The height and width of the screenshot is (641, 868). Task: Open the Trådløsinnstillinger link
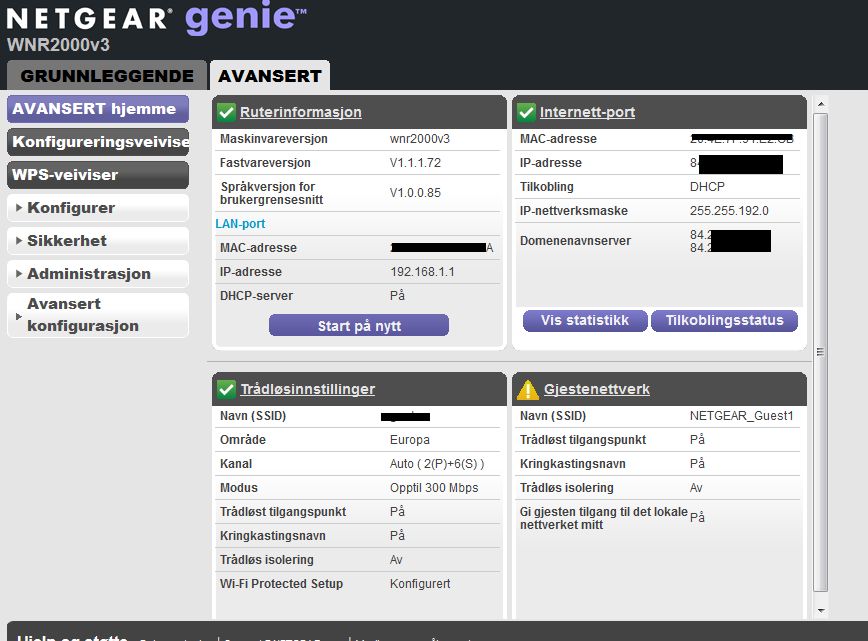click(307, 389)
